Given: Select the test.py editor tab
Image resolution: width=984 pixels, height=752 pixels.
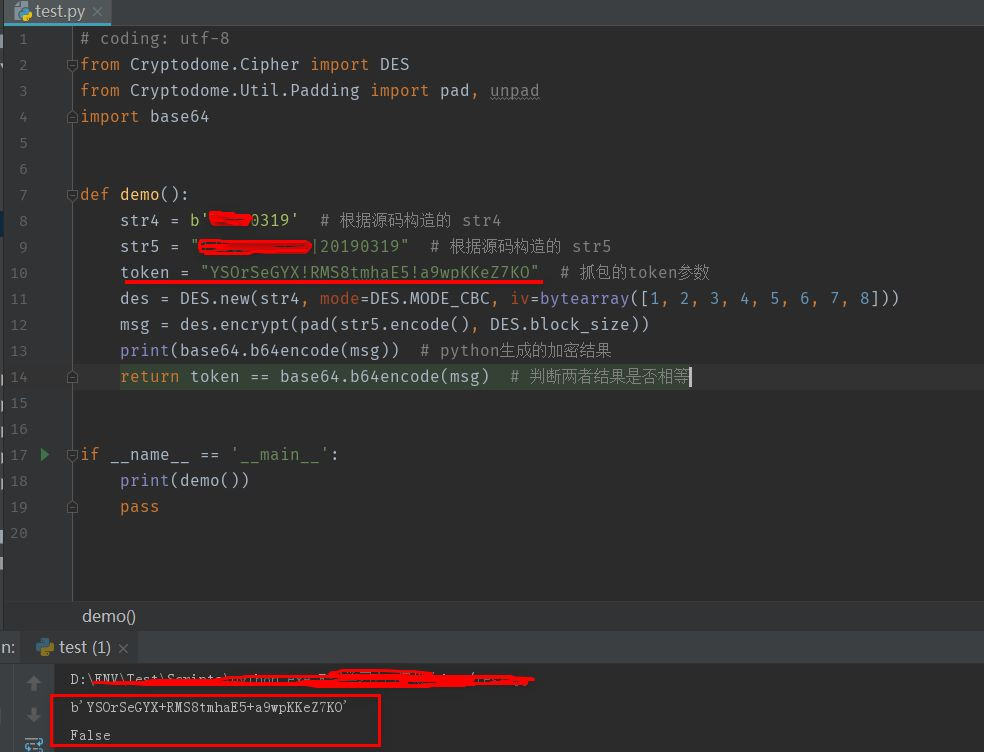Looking at the screenshot, I should click(x=57, y=11).
